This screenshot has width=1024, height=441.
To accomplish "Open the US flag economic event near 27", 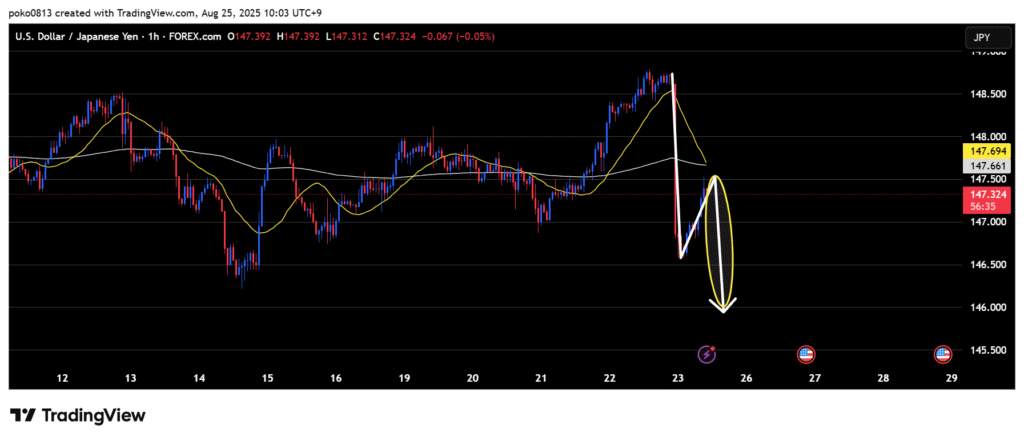I will [806, 354].
